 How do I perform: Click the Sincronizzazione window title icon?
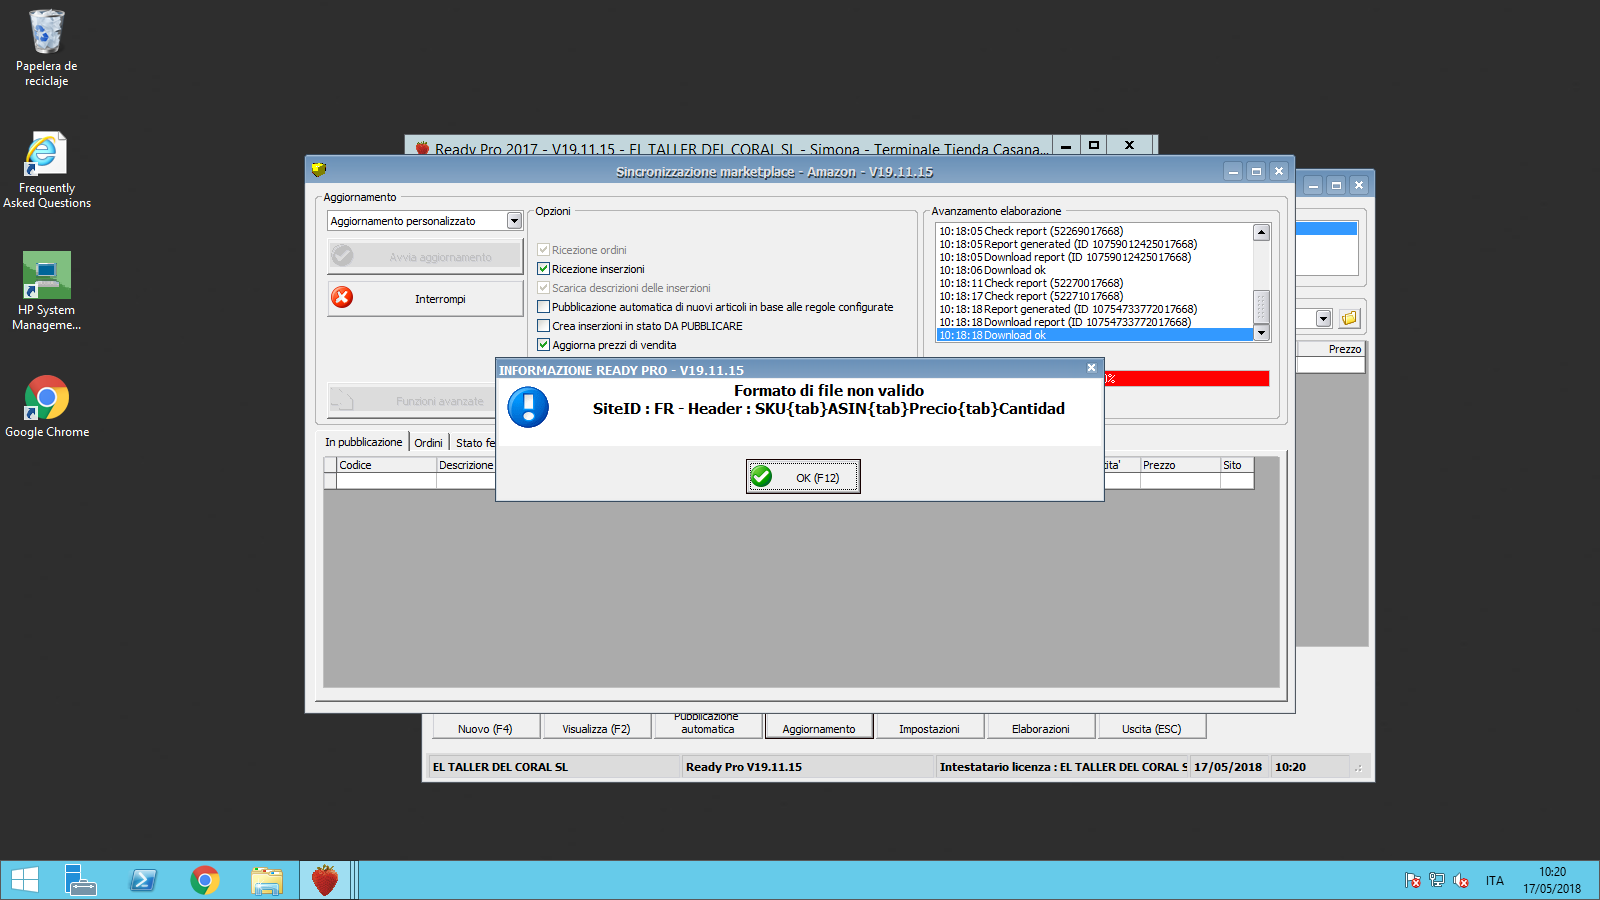[x=319, y=170]
